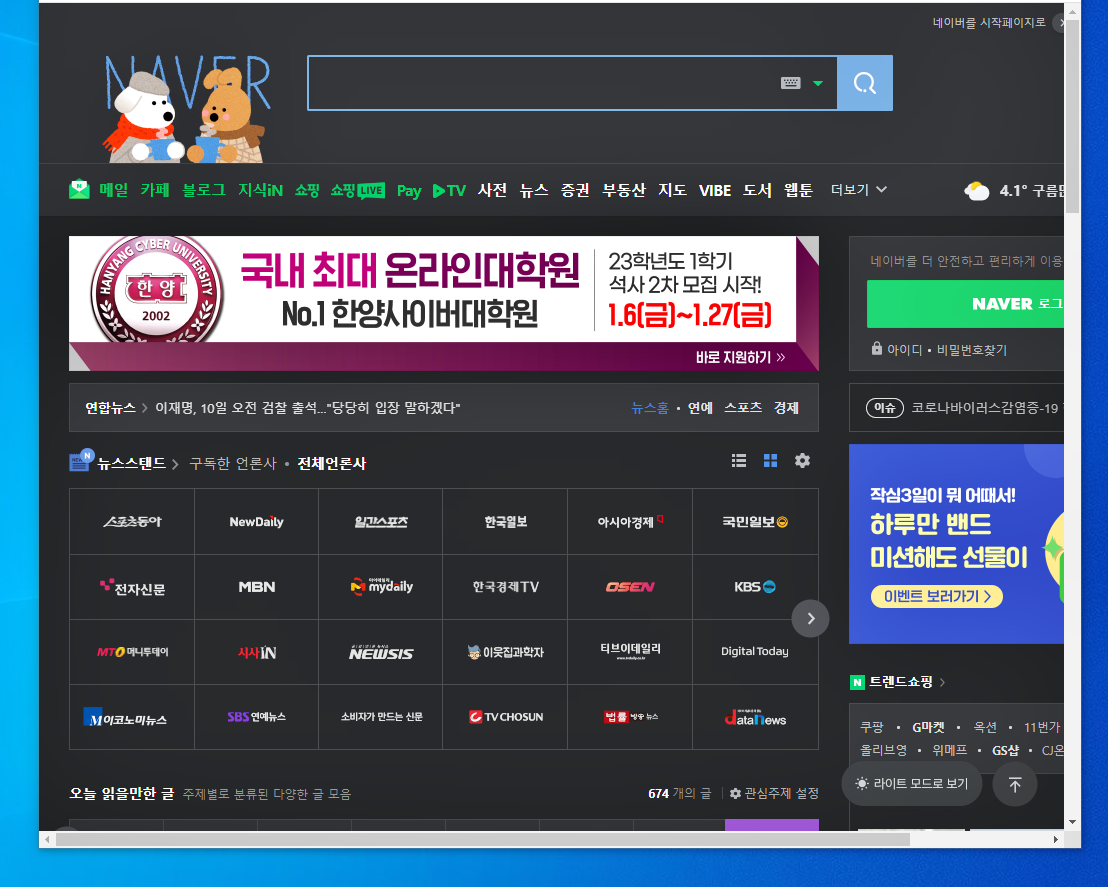1108x887 pixels.
Task: Open the NewDaily press logo
Action: click(257, 522)
